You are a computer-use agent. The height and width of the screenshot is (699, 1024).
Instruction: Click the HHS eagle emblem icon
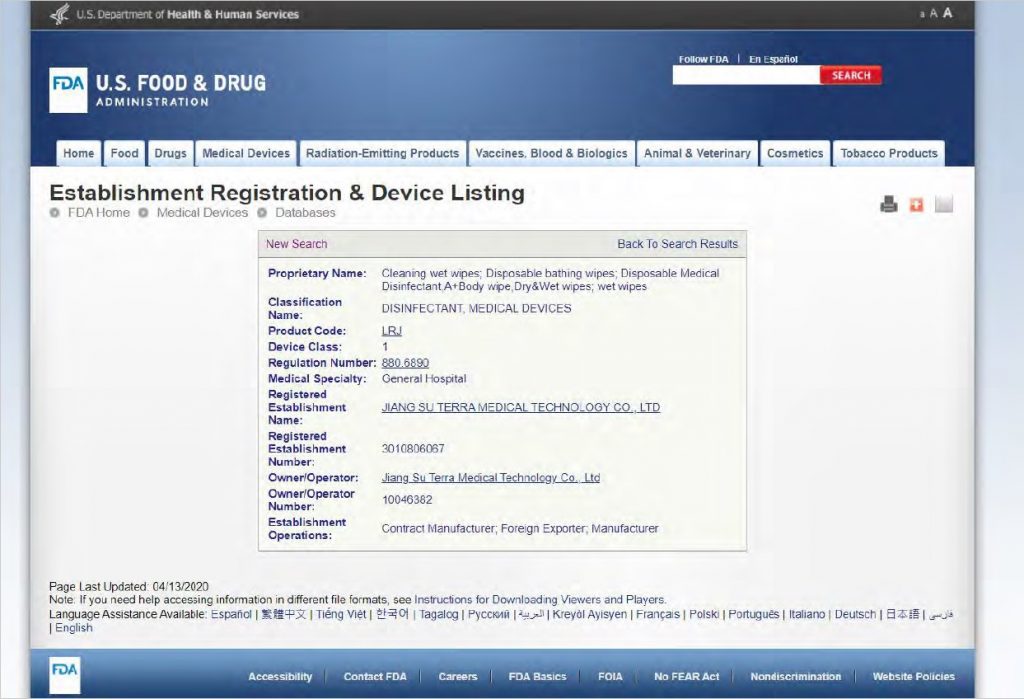tap(60, 14)
